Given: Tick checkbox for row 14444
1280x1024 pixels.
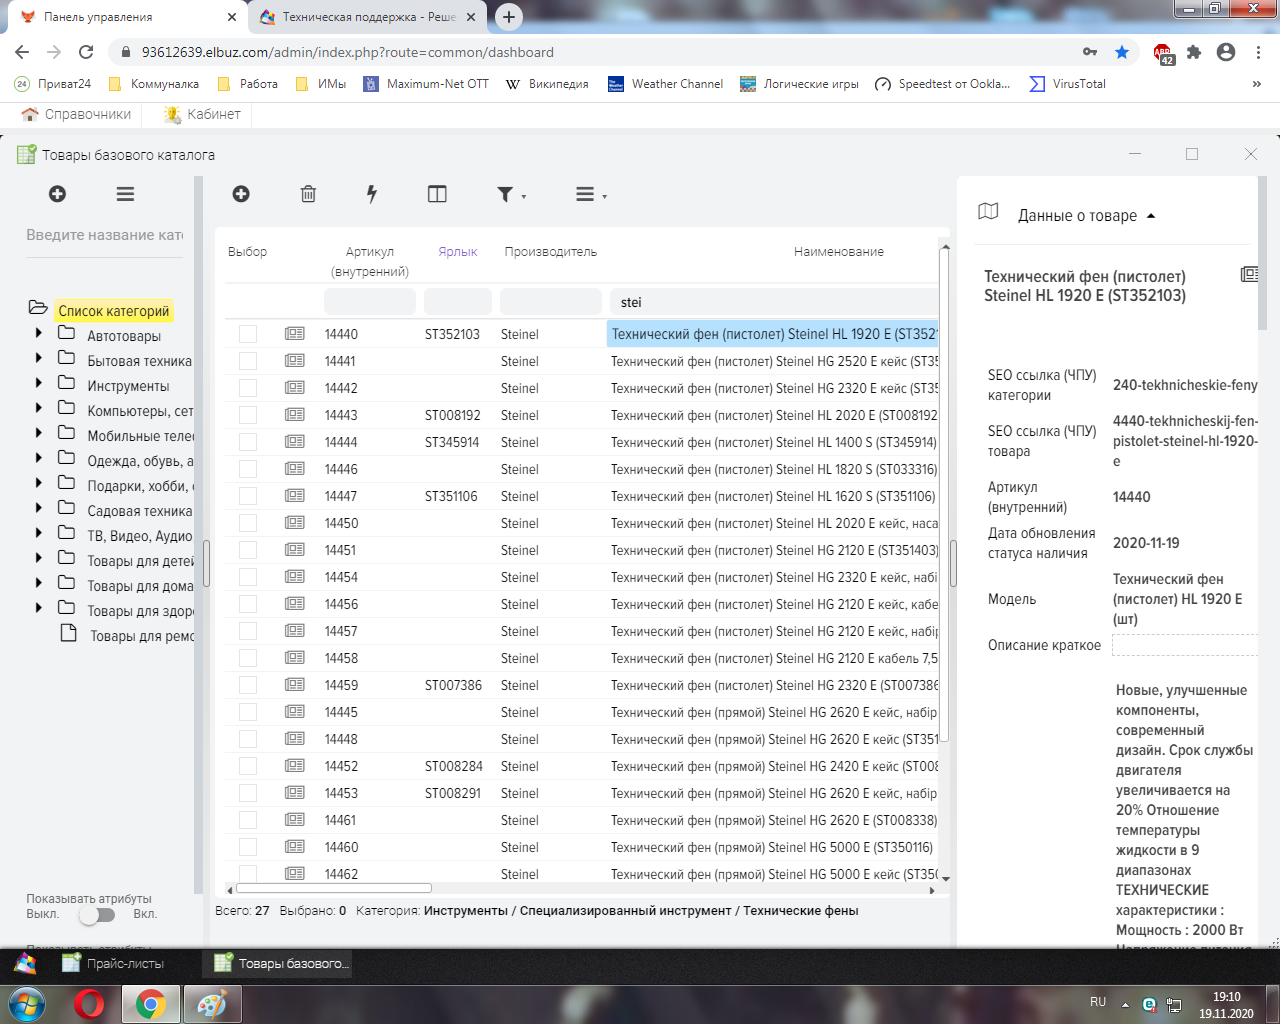Looking at the screenshot, I should pos(248,442).
